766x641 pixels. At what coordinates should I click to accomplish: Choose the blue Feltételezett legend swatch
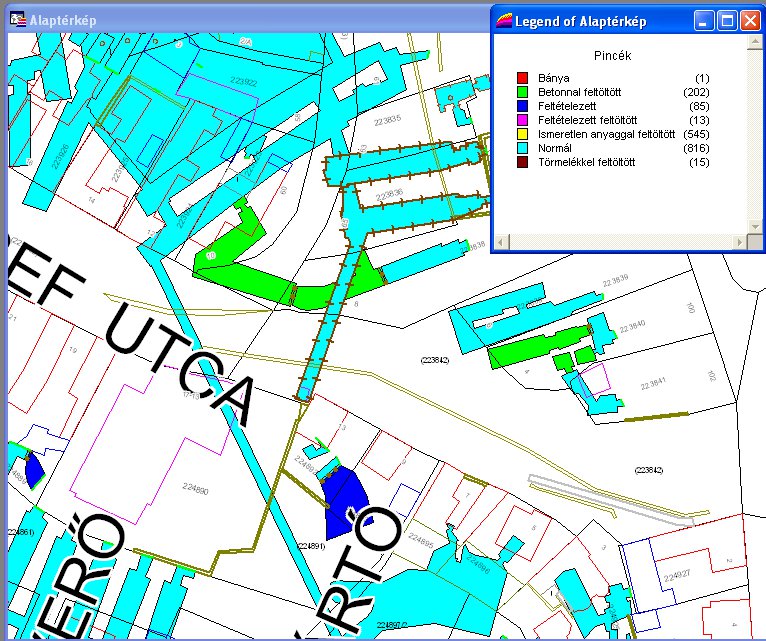pos(522,105)
